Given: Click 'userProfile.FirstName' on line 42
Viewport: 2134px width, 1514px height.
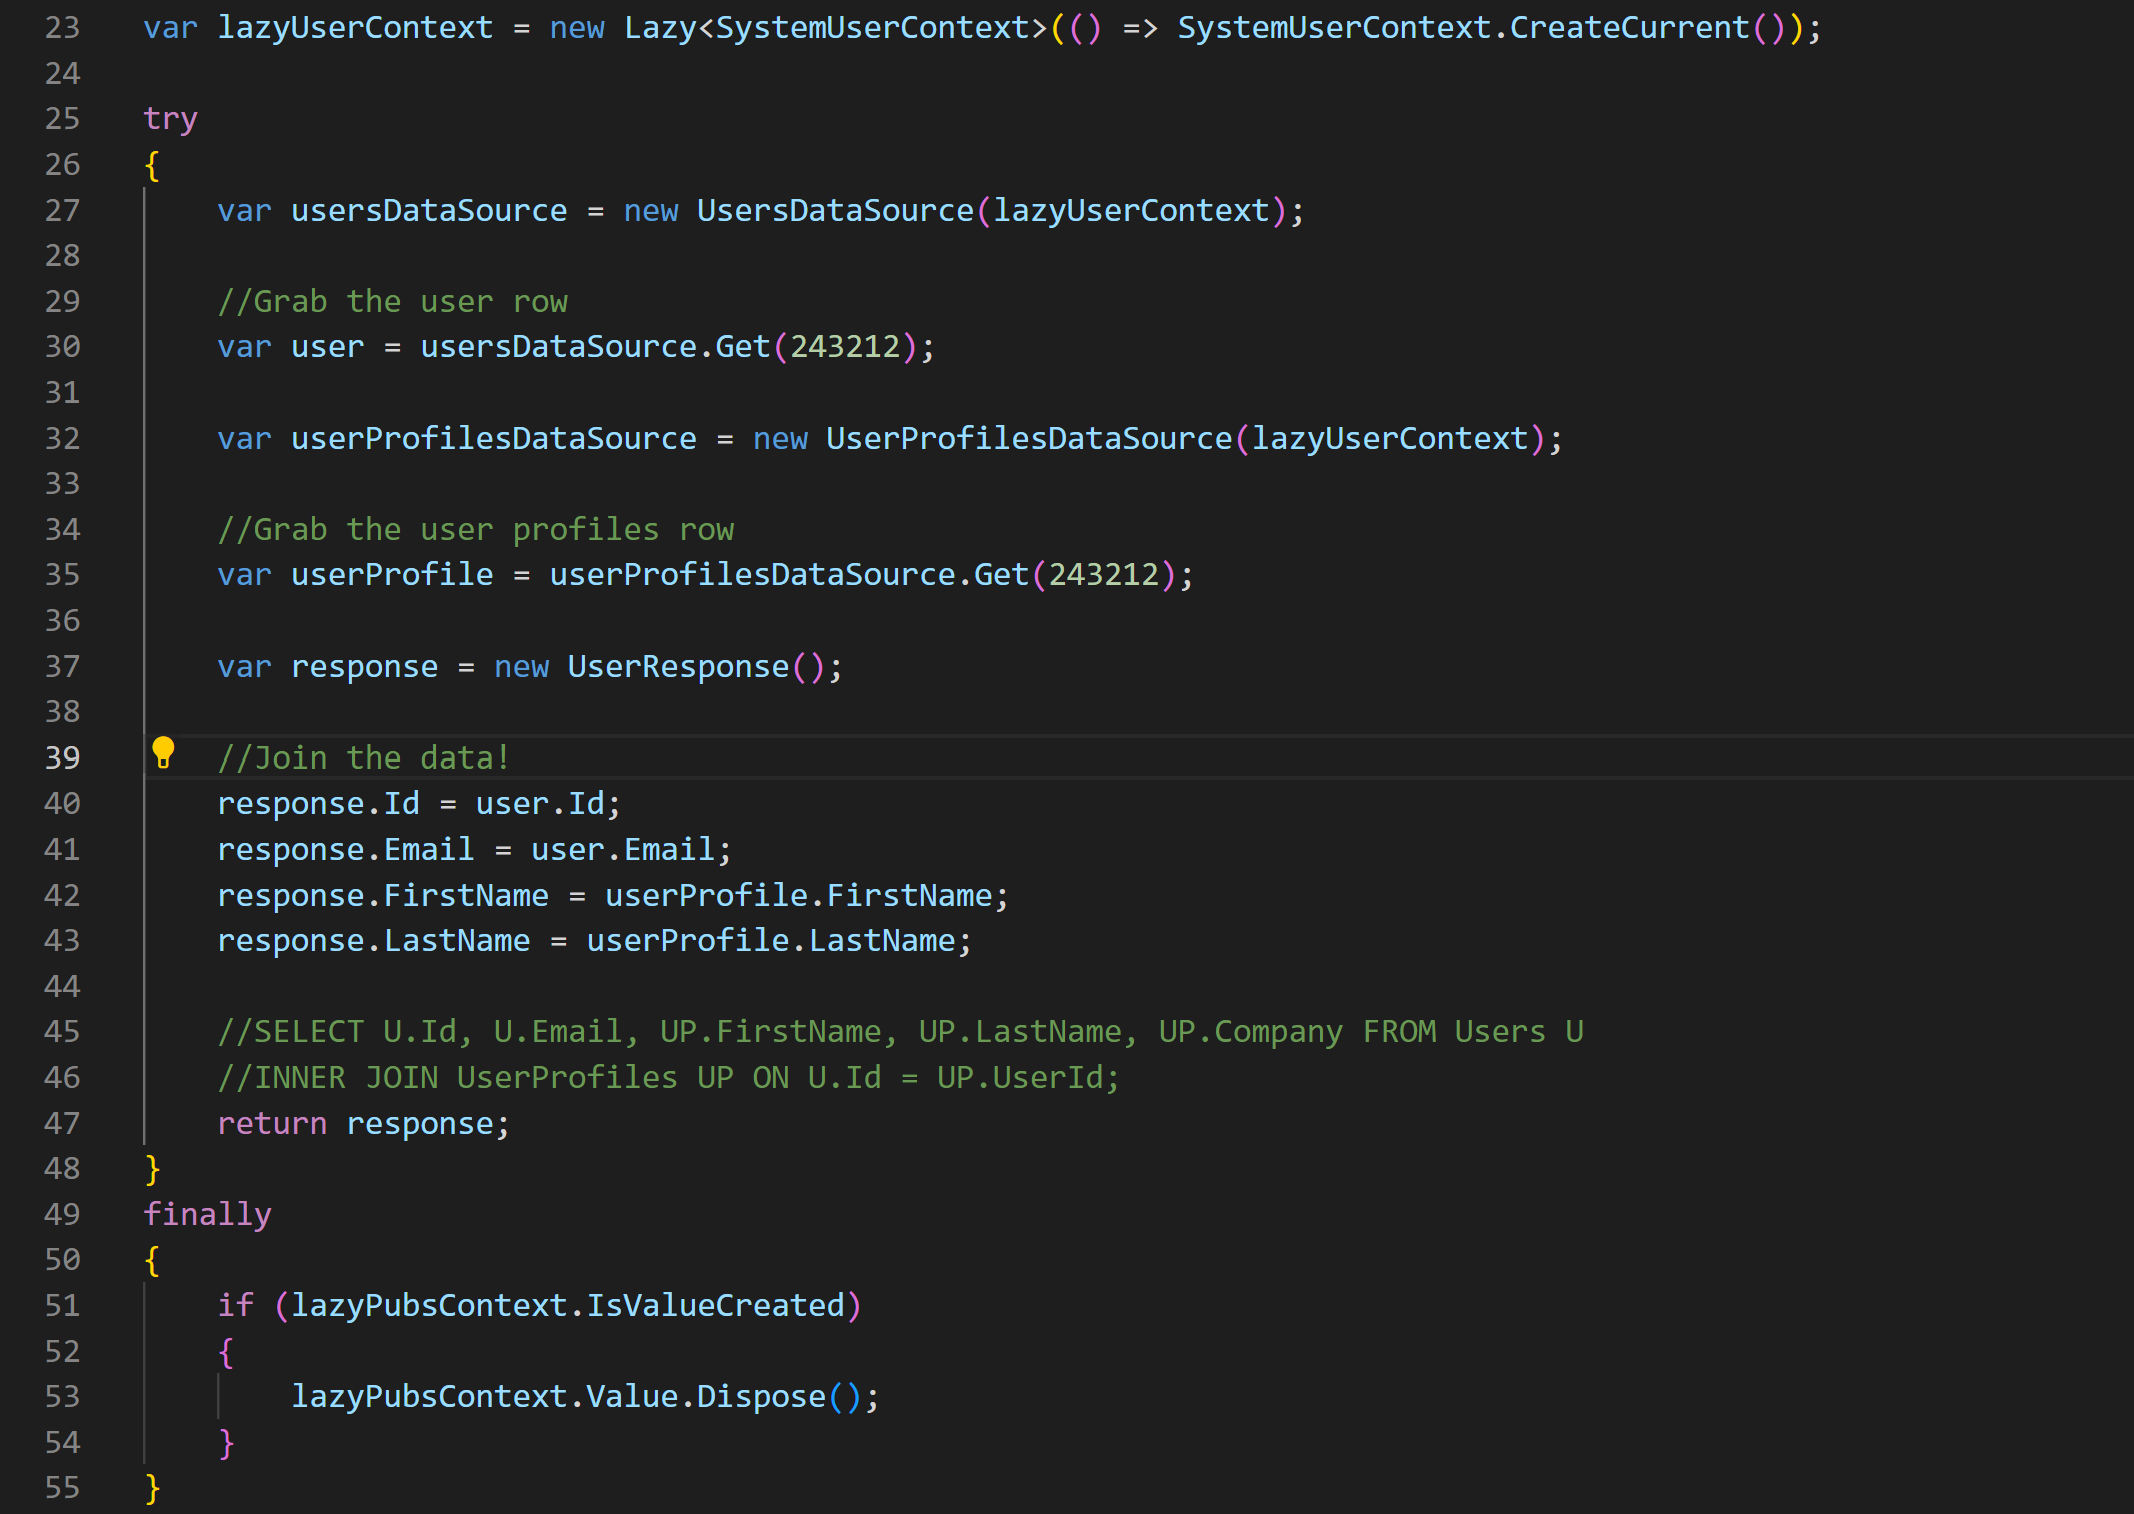Looking at the screenshot, I should (x=798, y=896).
